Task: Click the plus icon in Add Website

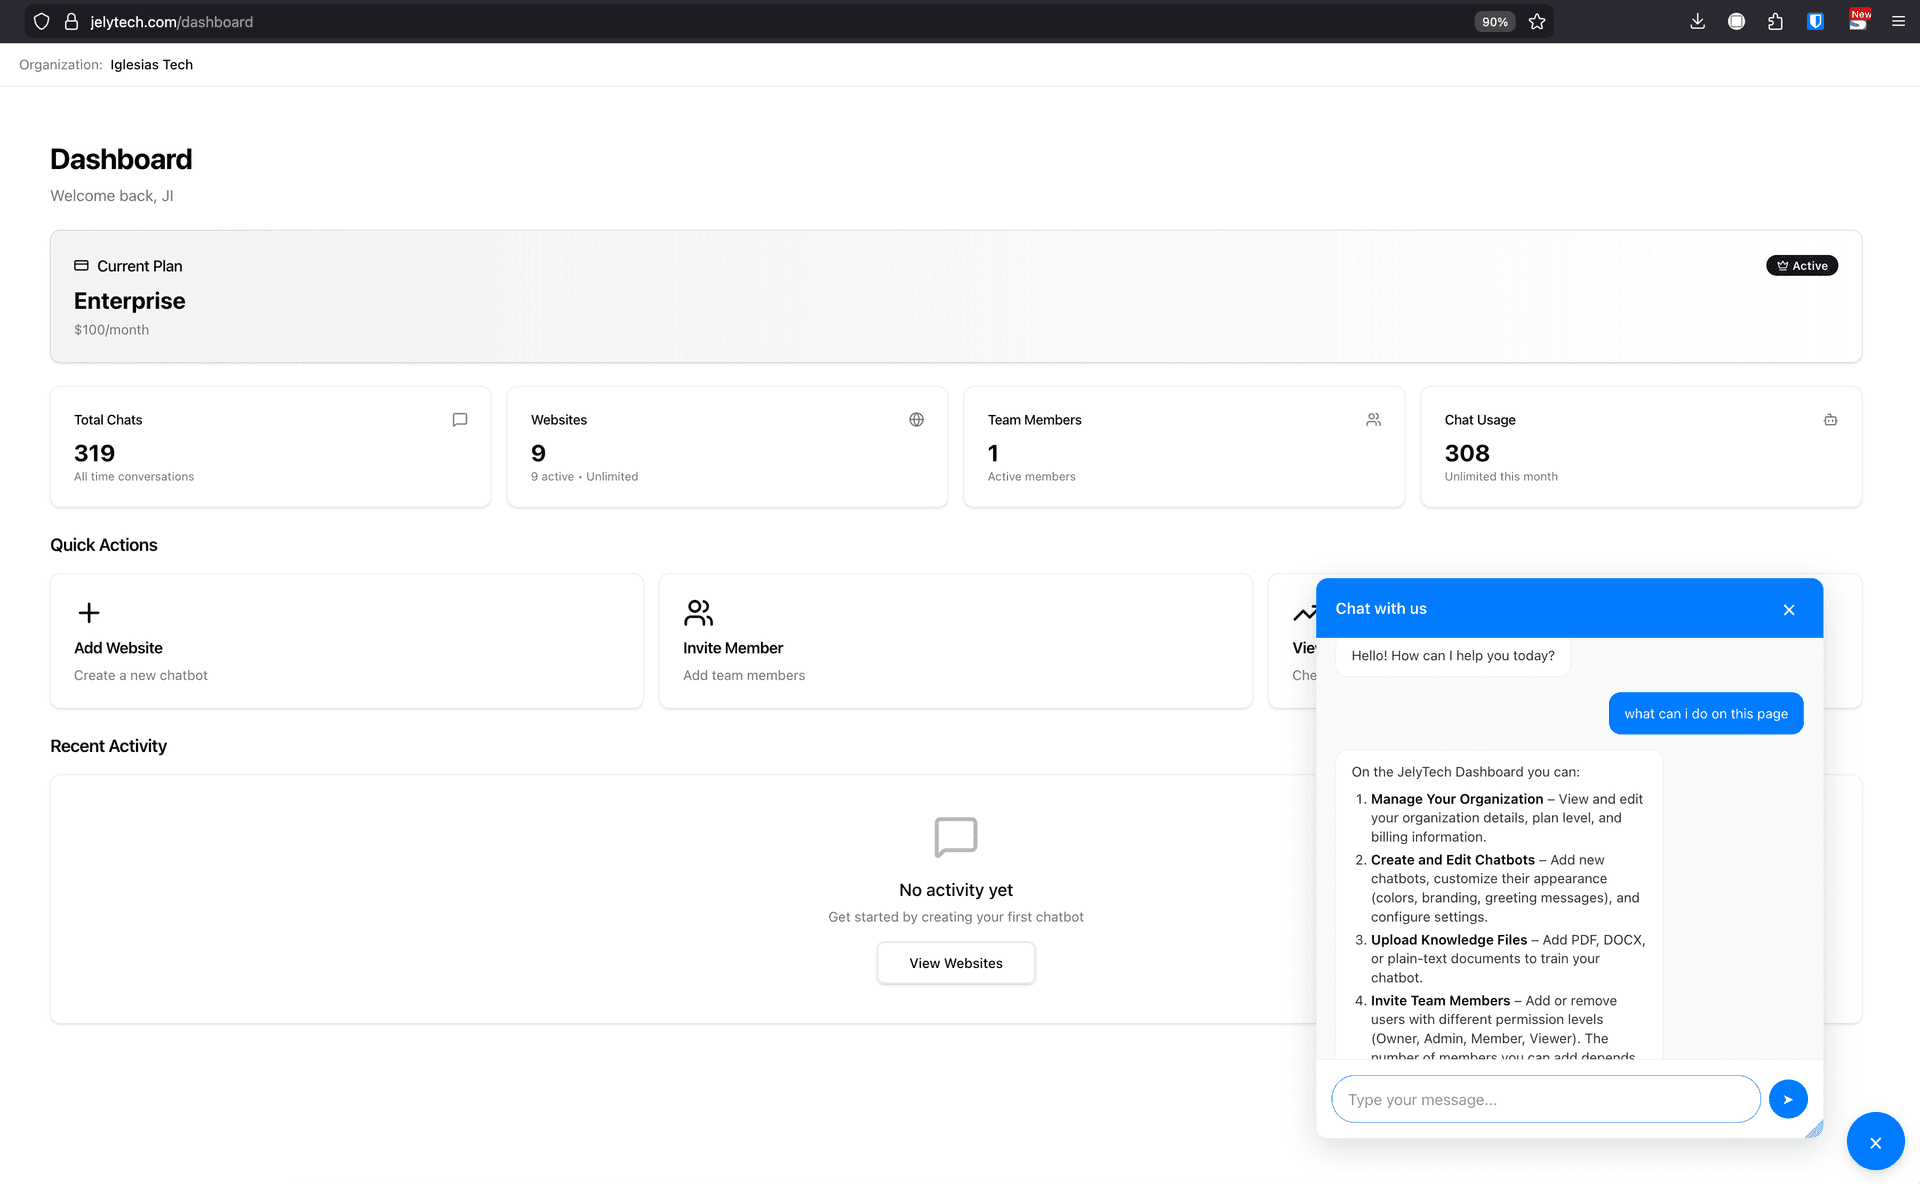Action: click(88, 613)
